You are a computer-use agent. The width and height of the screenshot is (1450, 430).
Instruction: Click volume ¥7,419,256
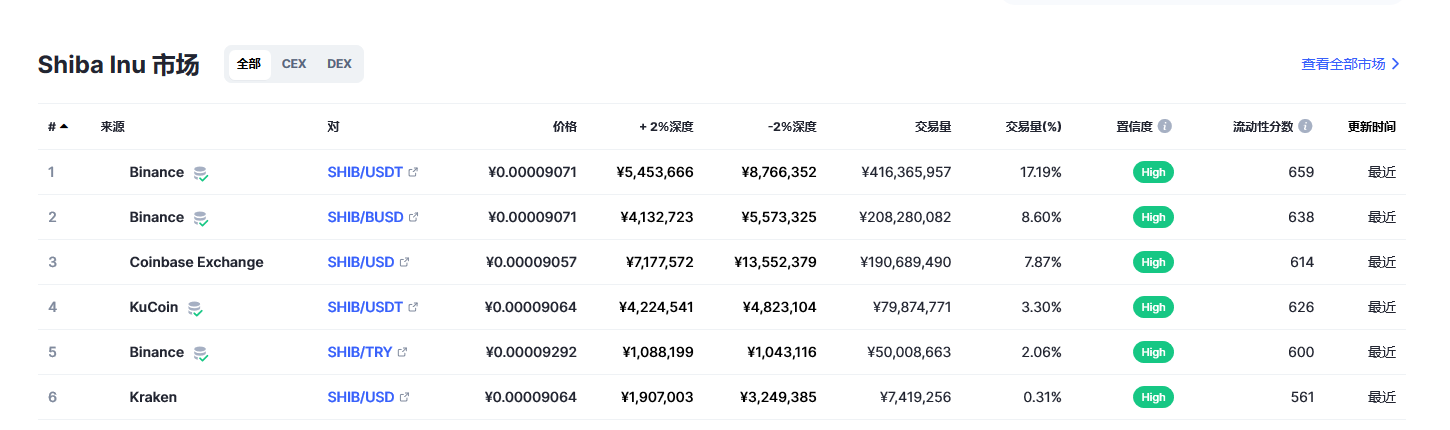coord(915,397)
